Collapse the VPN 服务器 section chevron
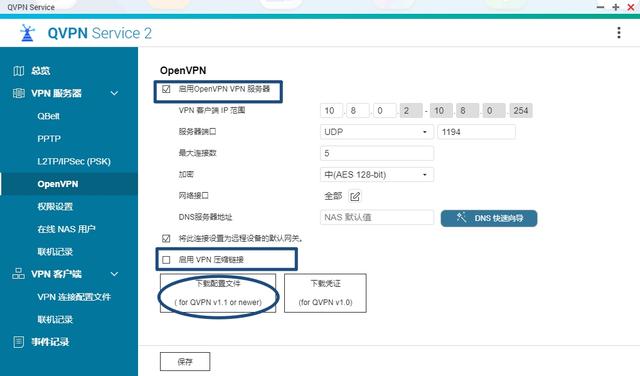 point(114,93)
